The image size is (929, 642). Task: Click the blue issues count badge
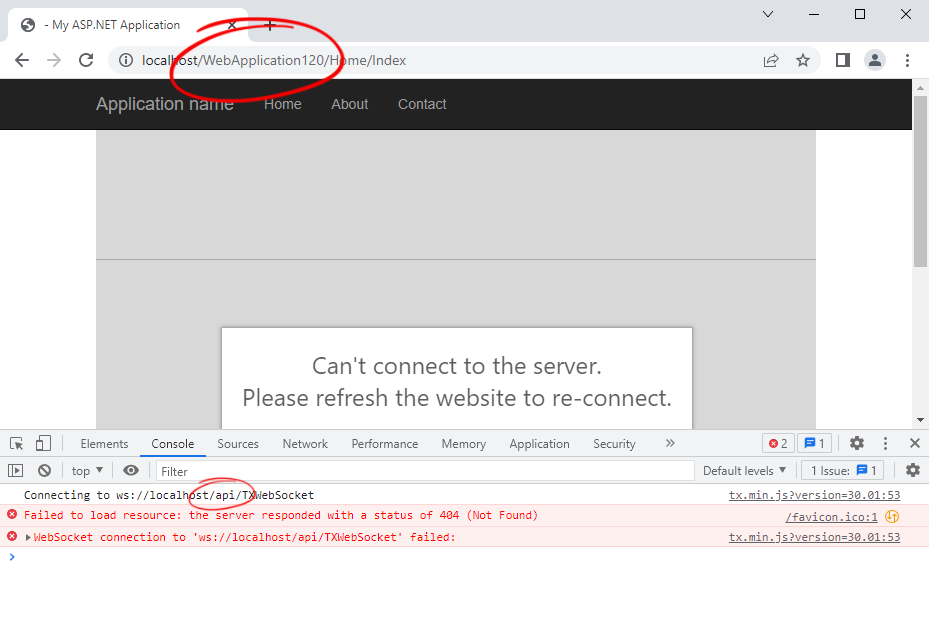pos(815,444)
